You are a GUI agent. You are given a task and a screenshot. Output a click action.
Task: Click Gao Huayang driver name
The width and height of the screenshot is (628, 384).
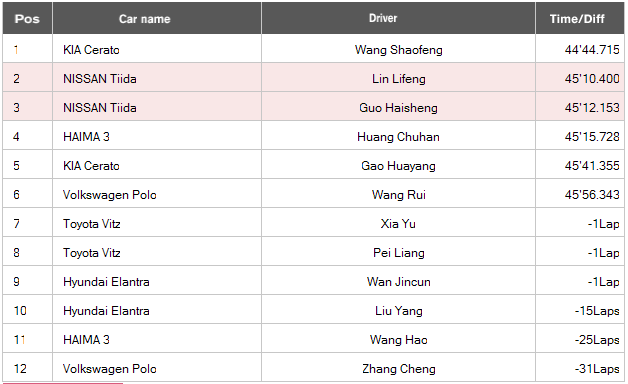click(x=398, y=166)
